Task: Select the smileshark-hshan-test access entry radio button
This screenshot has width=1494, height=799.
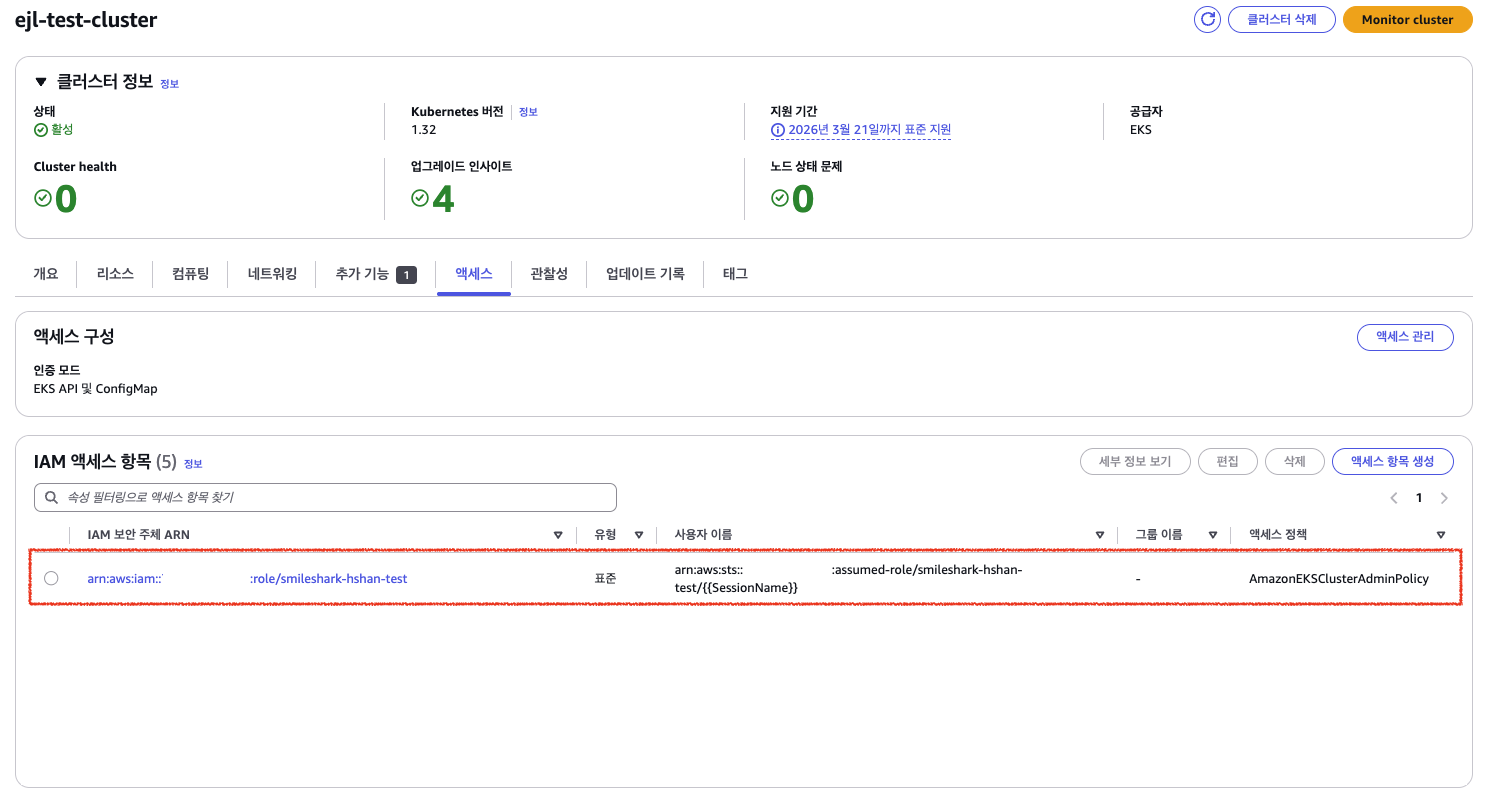Action: click(51, 578)
